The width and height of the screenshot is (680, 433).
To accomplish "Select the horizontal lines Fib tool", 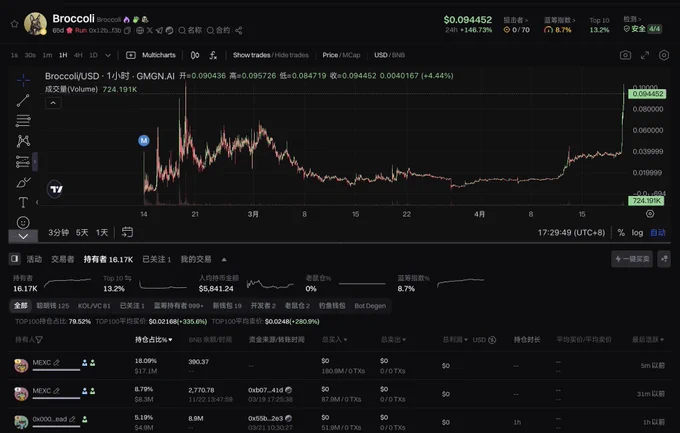I will (x=23, y=121).
